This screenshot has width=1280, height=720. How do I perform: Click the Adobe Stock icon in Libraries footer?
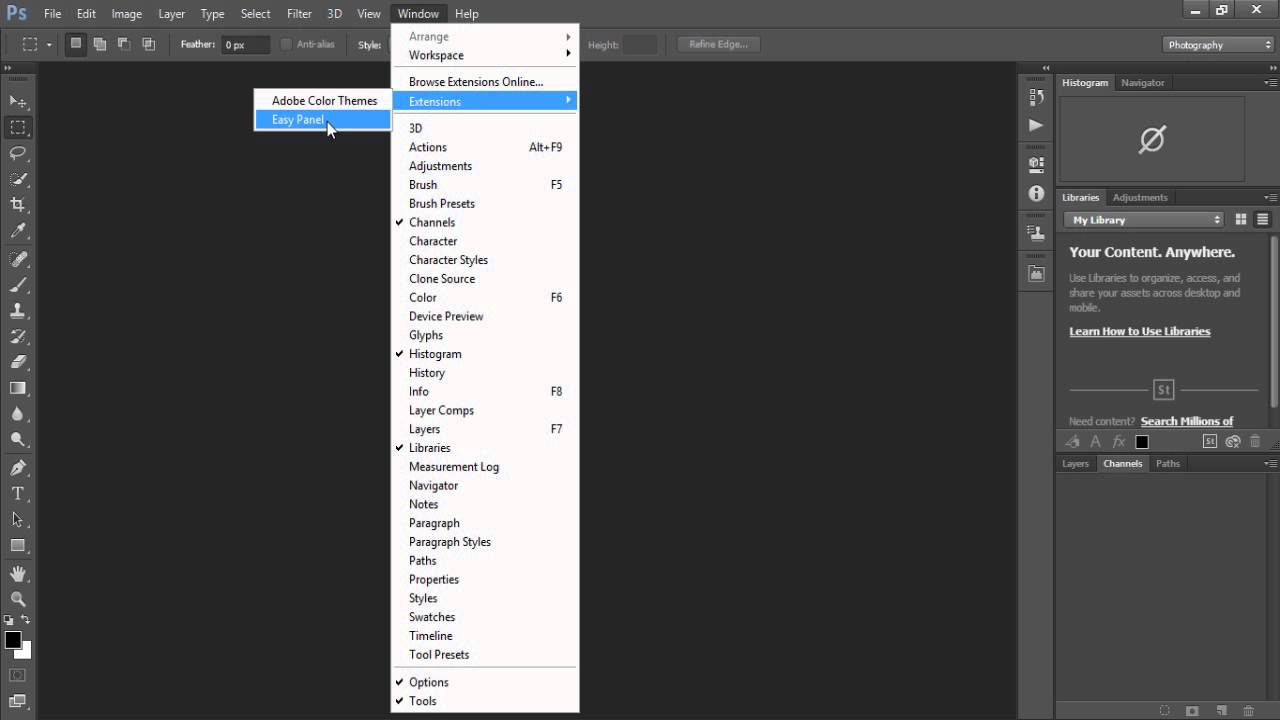1209,441
